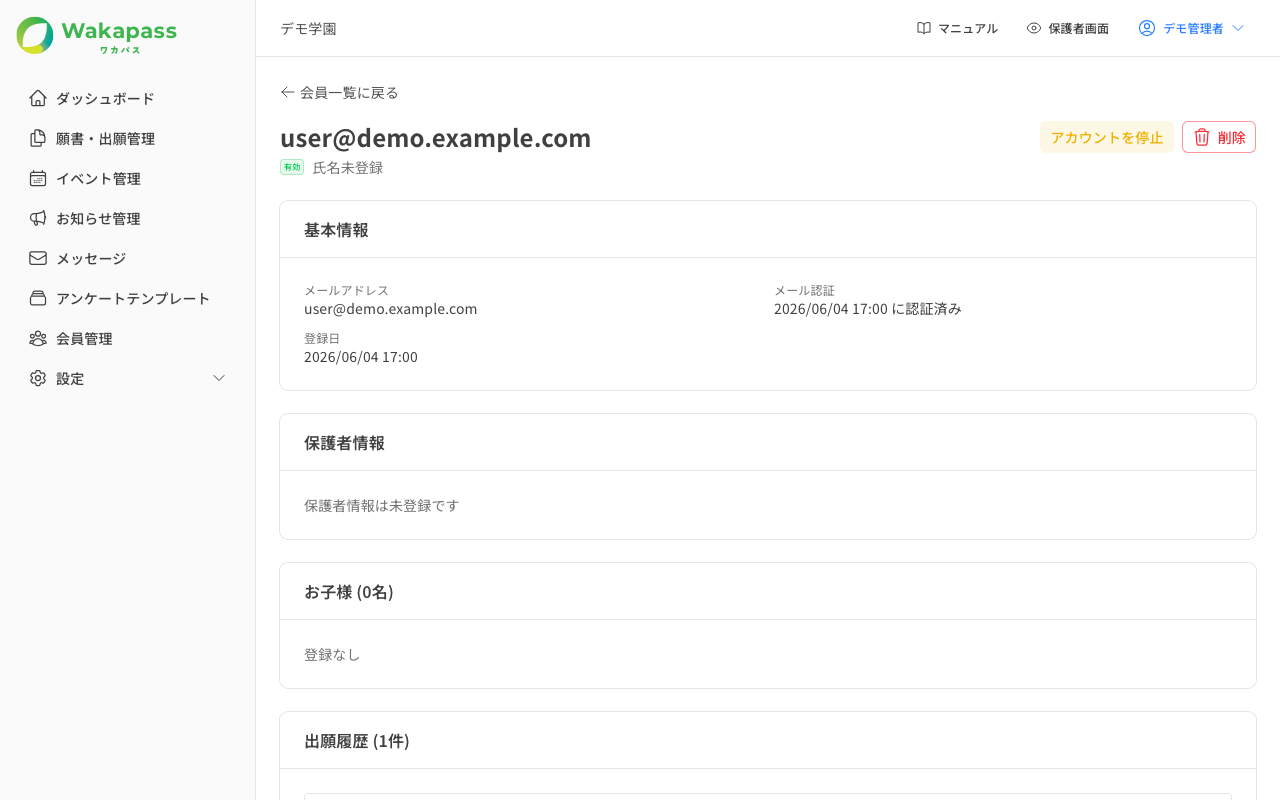1280x800 pixels.
Task: Click the 有効 status badge
Action: (x=291, y=167)
